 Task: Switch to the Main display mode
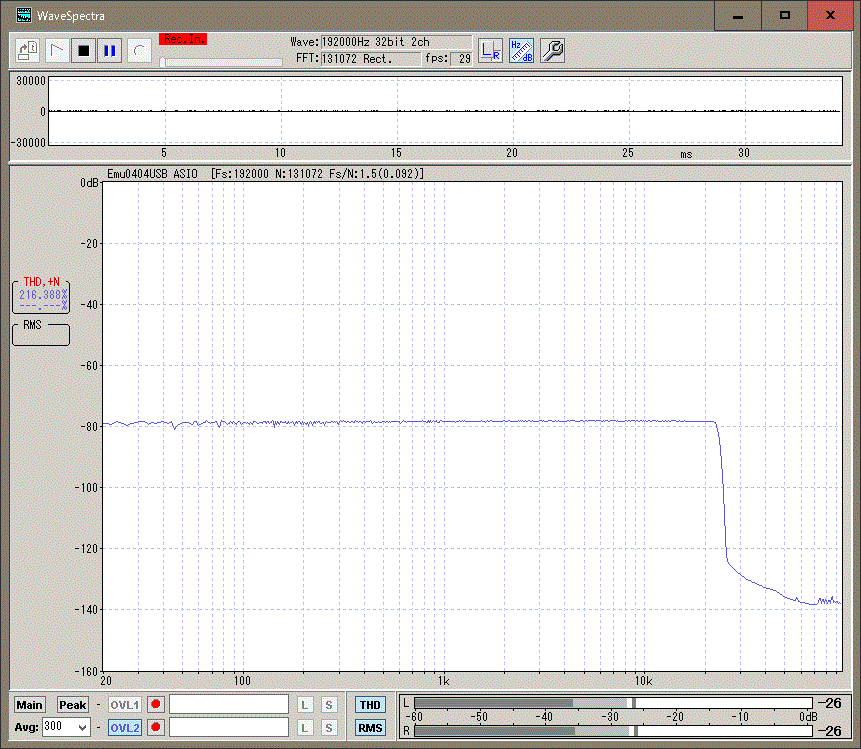coord(30,705)
